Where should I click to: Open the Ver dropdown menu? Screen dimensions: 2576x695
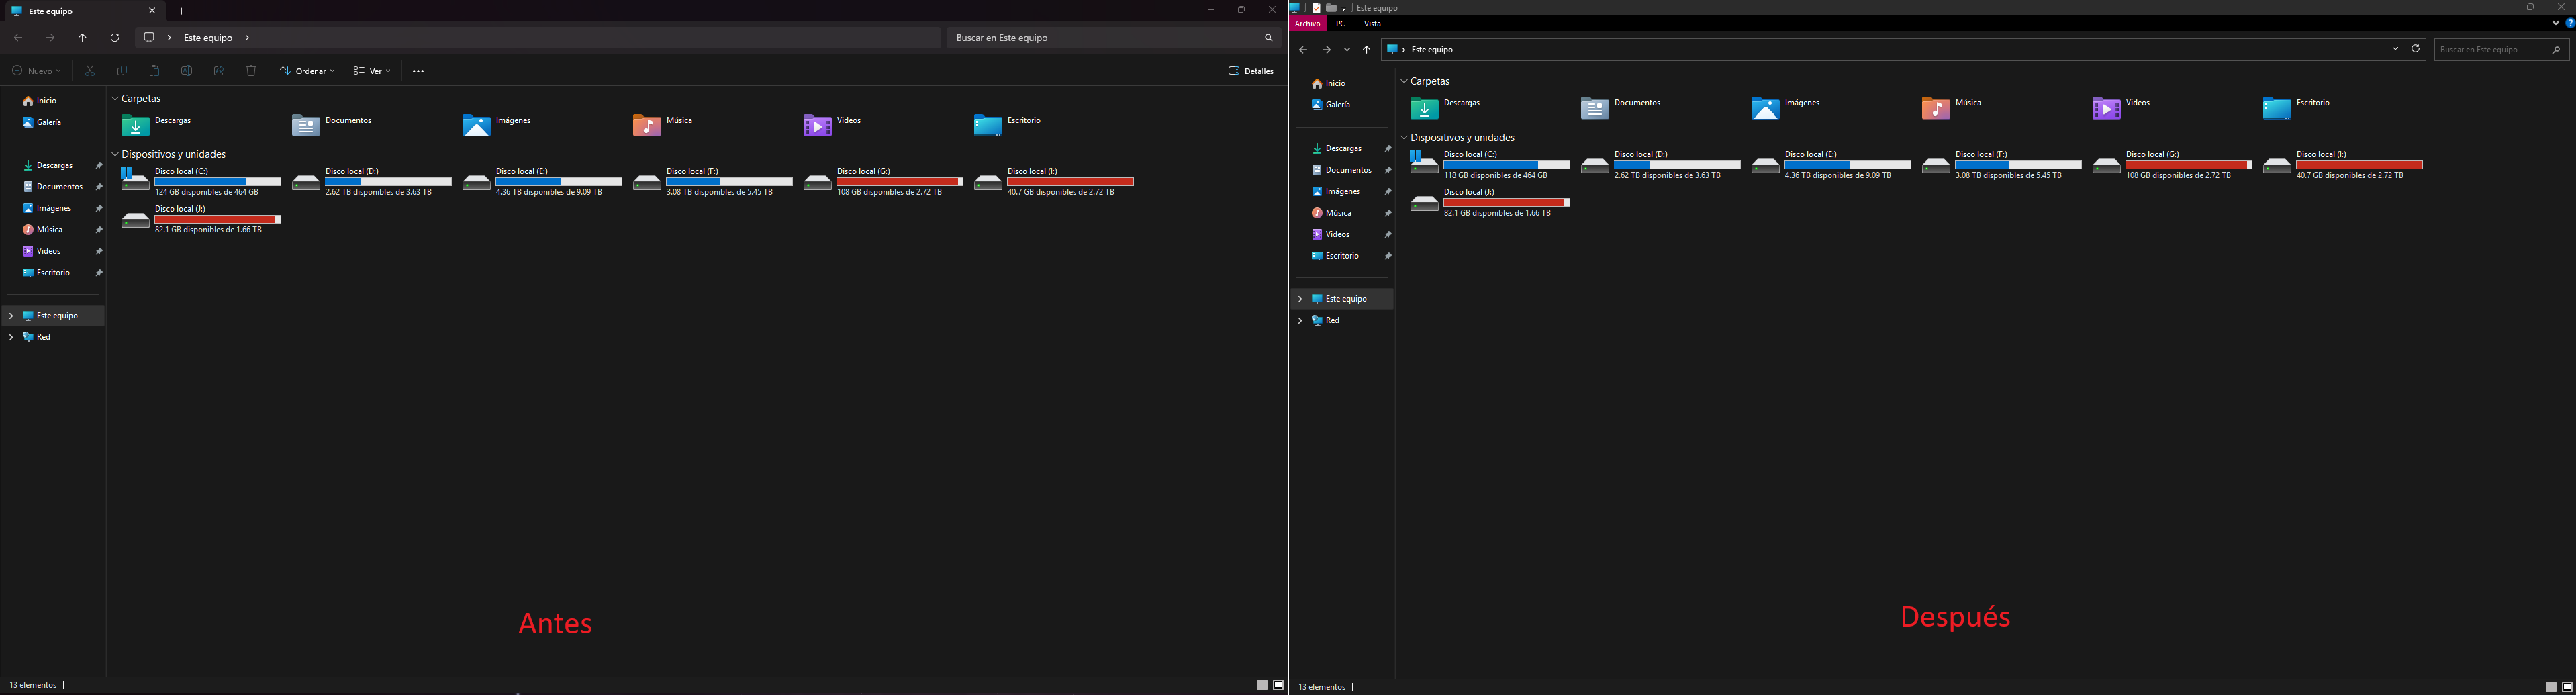(x=371, y=71)
